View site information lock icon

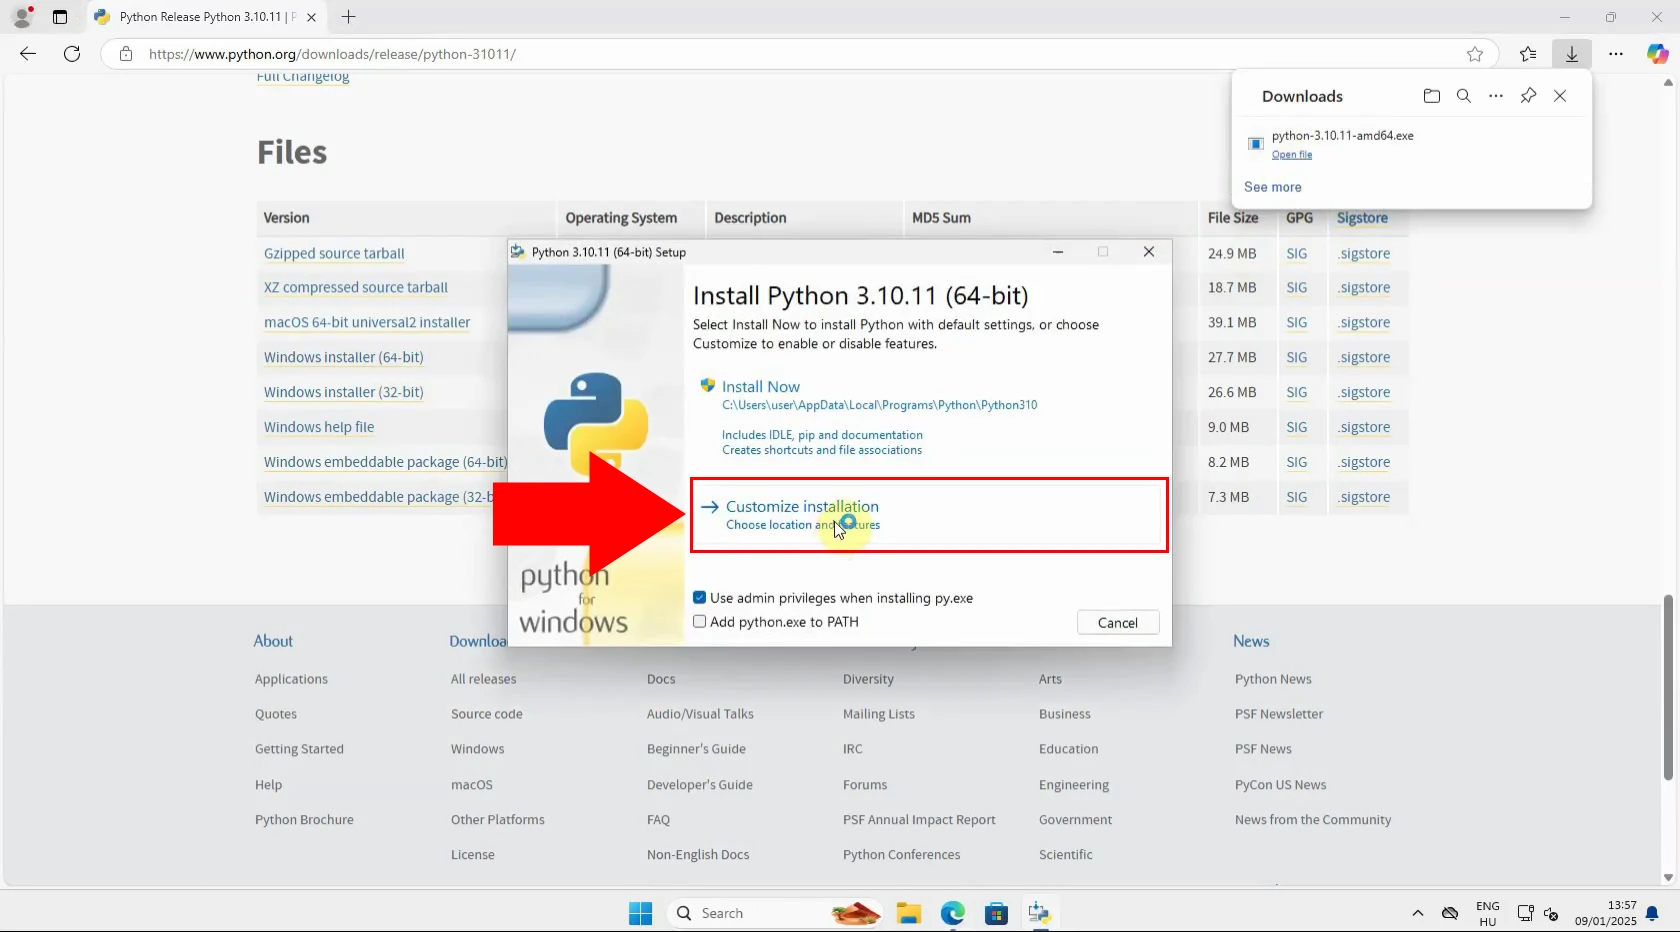[125, 54]
